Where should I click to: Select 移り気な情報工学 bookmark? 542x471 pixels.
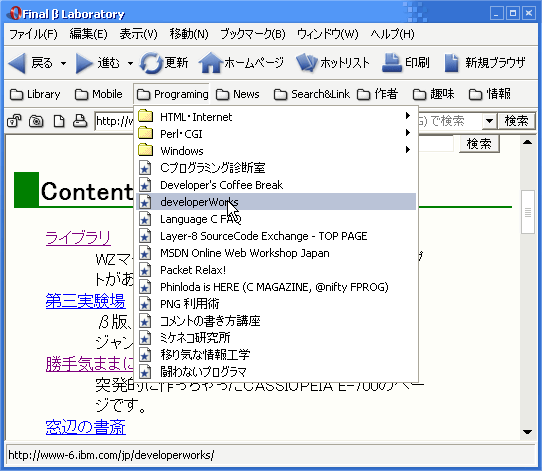point(276,355)
